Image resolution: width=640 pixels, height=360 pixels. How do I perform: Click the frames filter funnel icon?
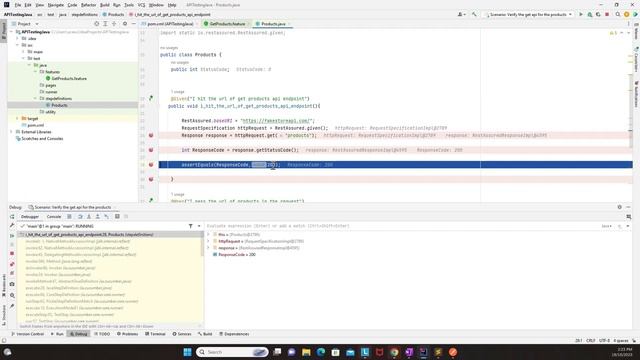[190, 226]
